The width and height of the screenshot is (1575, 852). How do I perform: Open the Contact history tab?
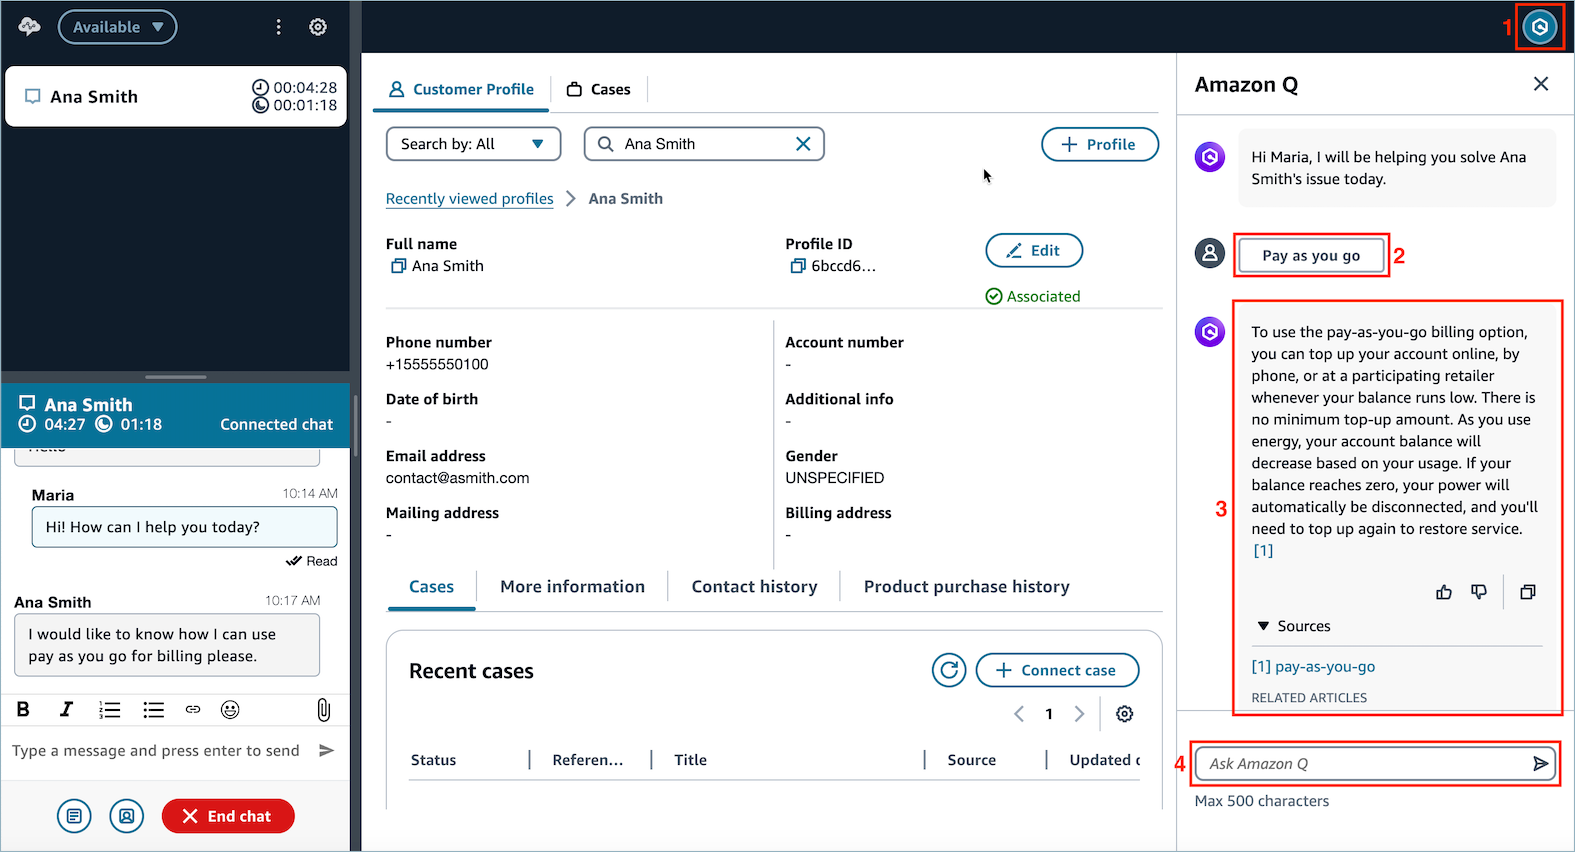point(754,587)
